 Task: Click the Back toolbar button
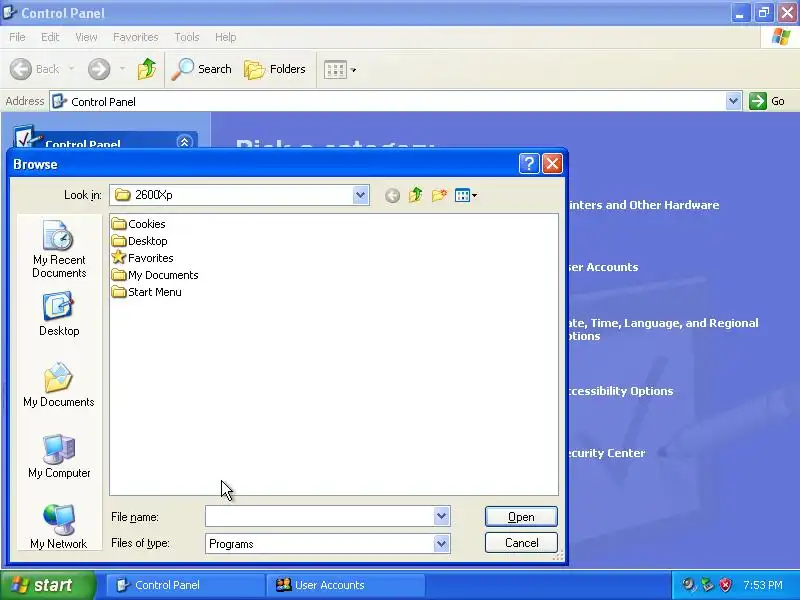[35, 69]
